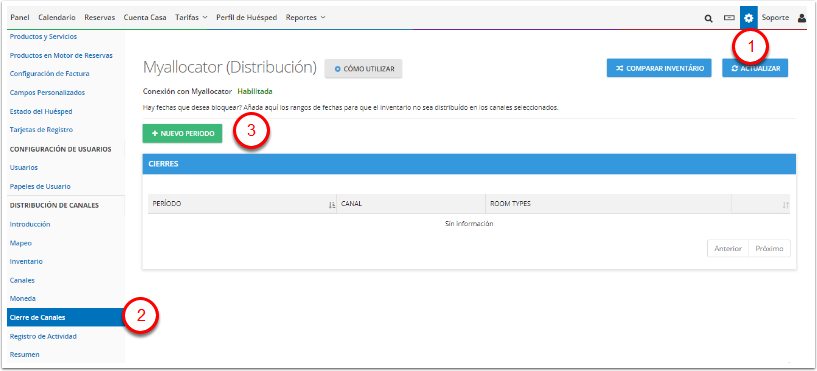Screen dimensions: 817x371
Task: Open Introducción under Distribución de Canales
Action: [x=30, y=225]
